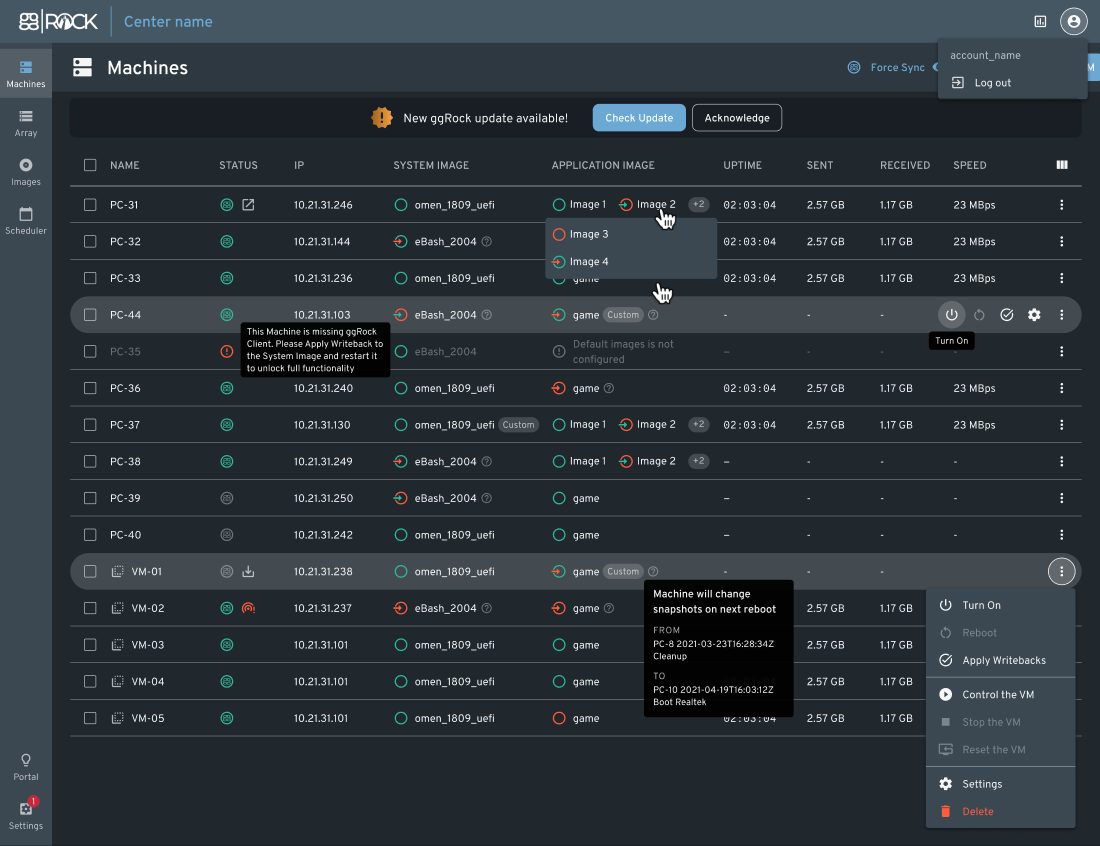Open the Array sidebar section
This screenshot has width=1100, height=846.
pyautogui.click(x=26, y=123)
